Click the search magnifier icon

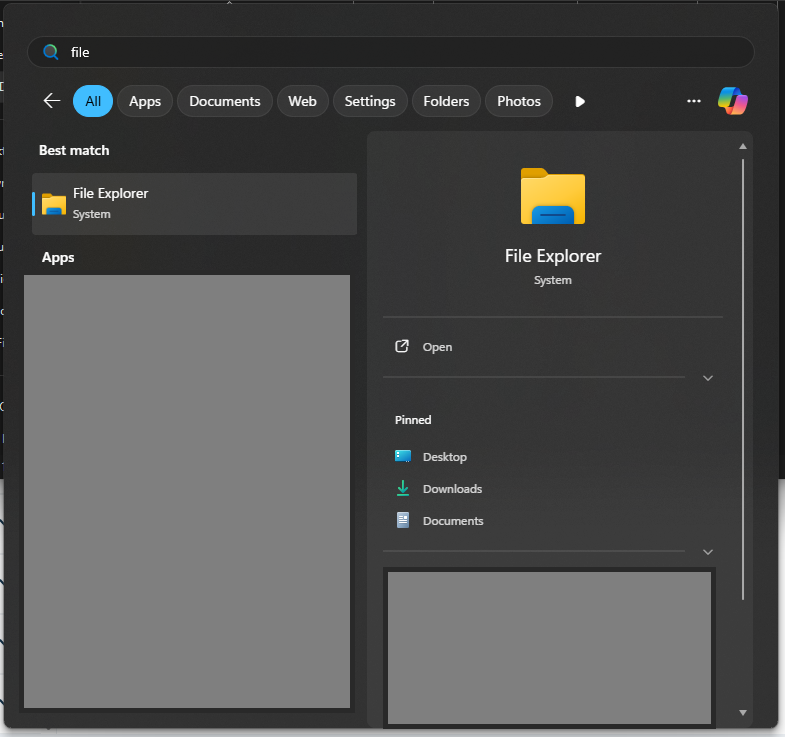(51, 52)
